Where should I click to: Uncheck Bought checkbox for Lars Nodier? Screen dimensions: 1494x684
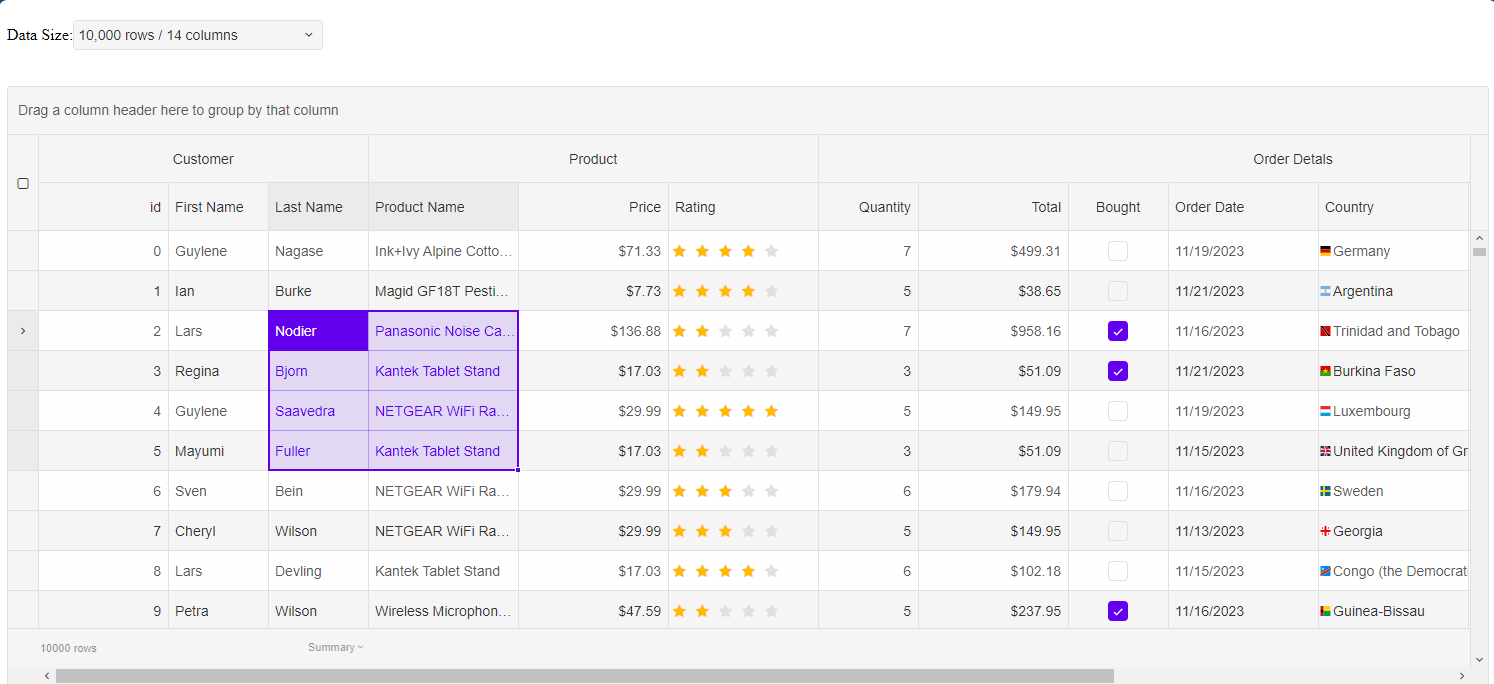point(1118,331)
